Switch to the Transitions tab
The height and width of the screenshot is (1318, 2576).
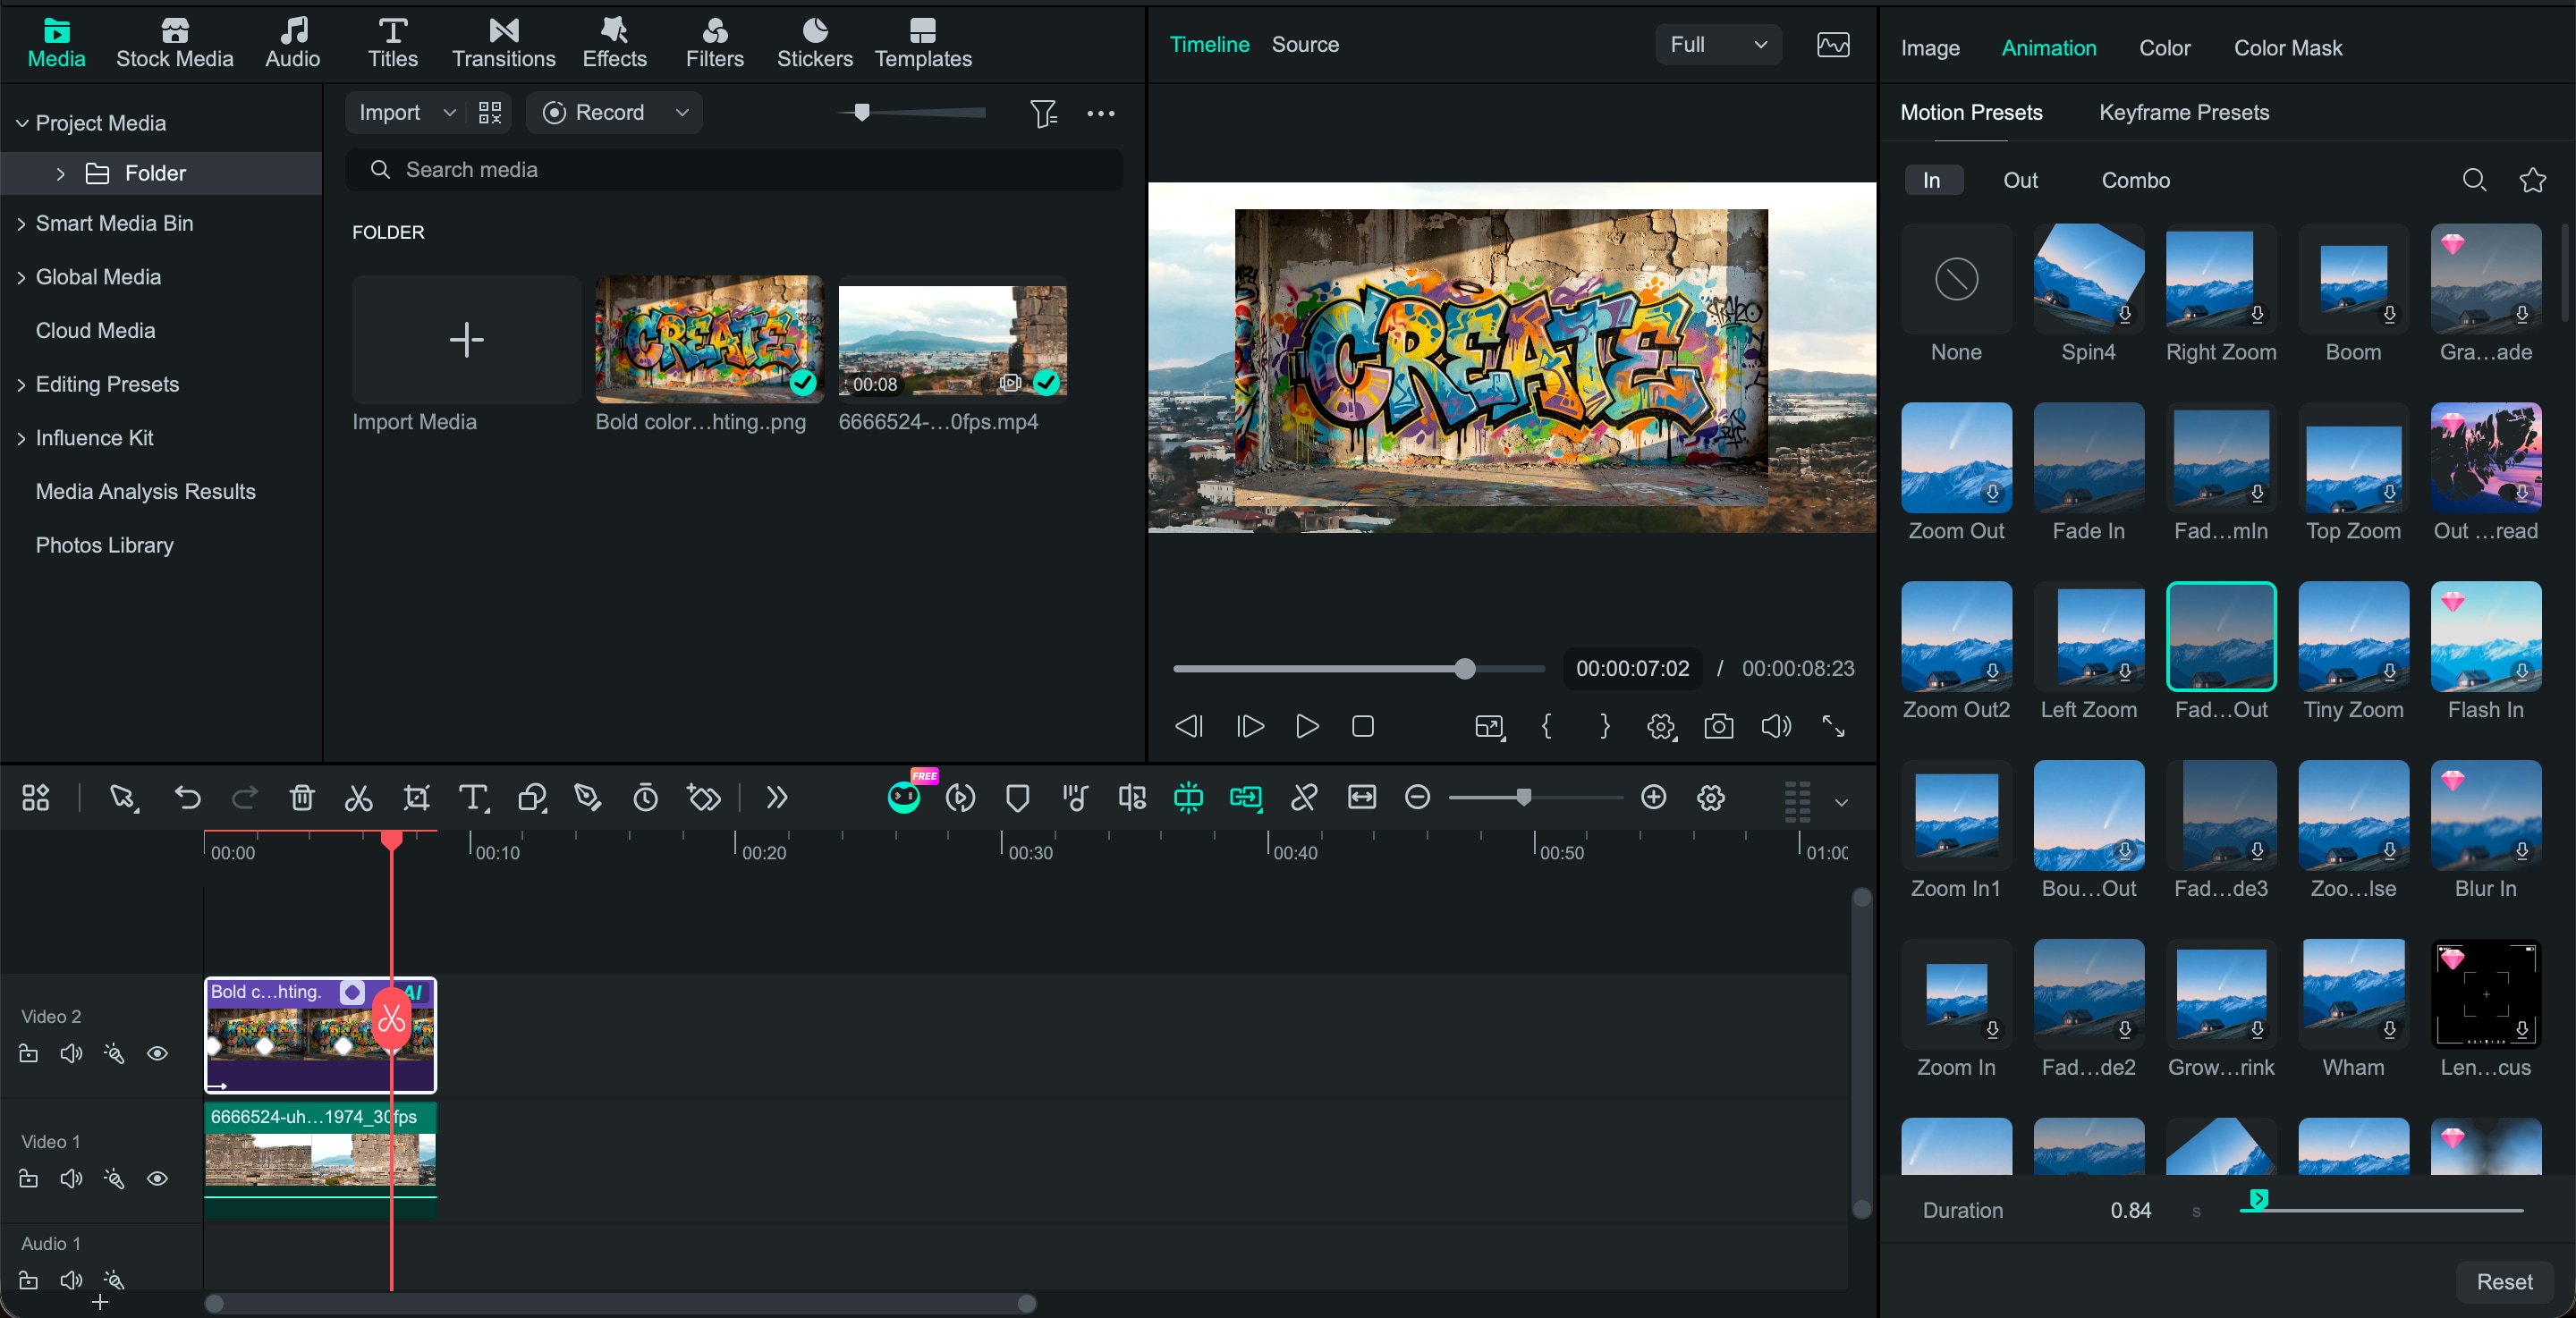[x=503, y=44]
